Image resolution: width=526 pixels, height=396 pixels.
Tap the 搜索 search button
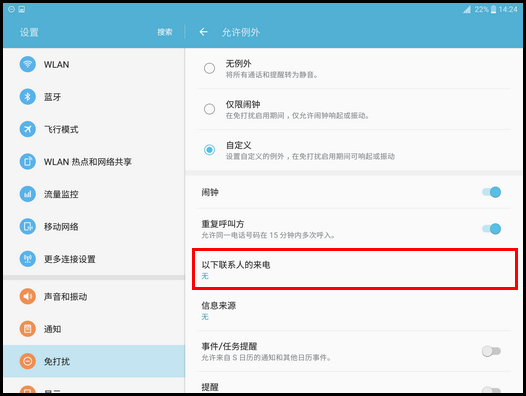click(165, 32)
